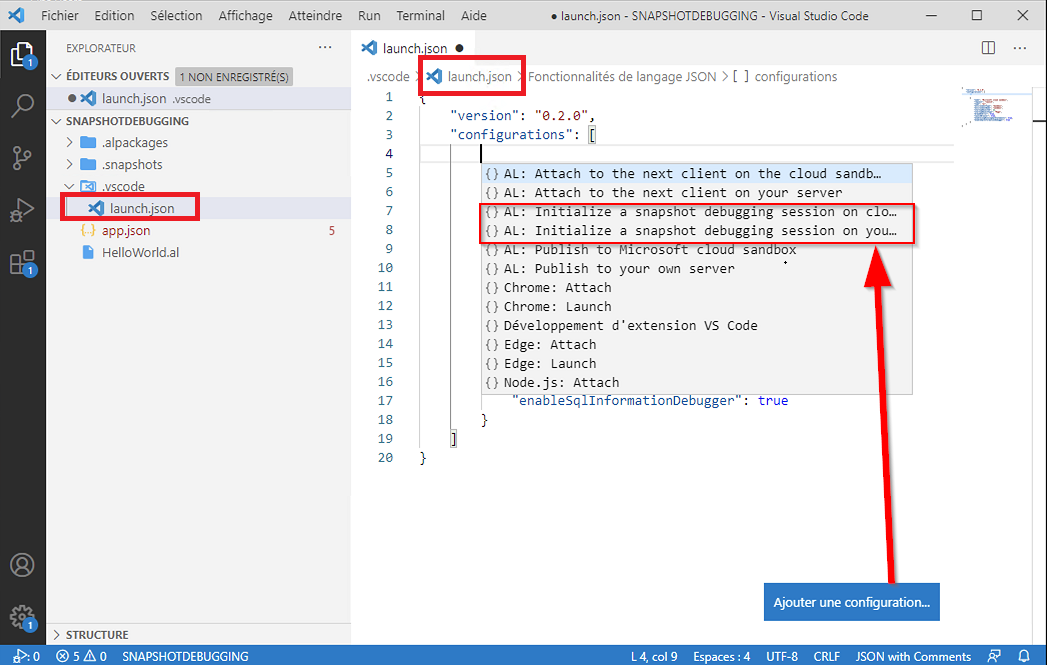Choose Edge: Launch suggestion
Image resolution: width=1047 pixels, height=665 pixels.
[x=696, y=364]
